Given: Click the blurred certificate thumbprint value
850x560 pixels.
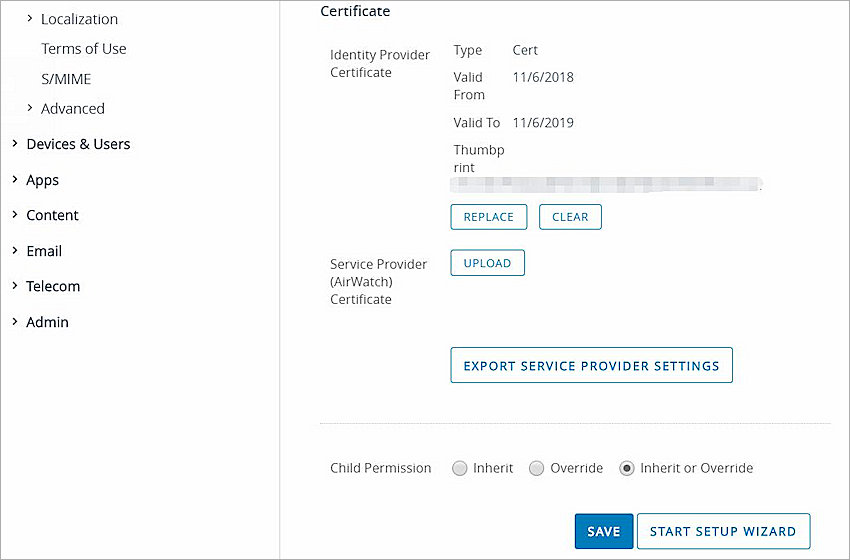Looking at the screenshot, I should pos(605,185).
